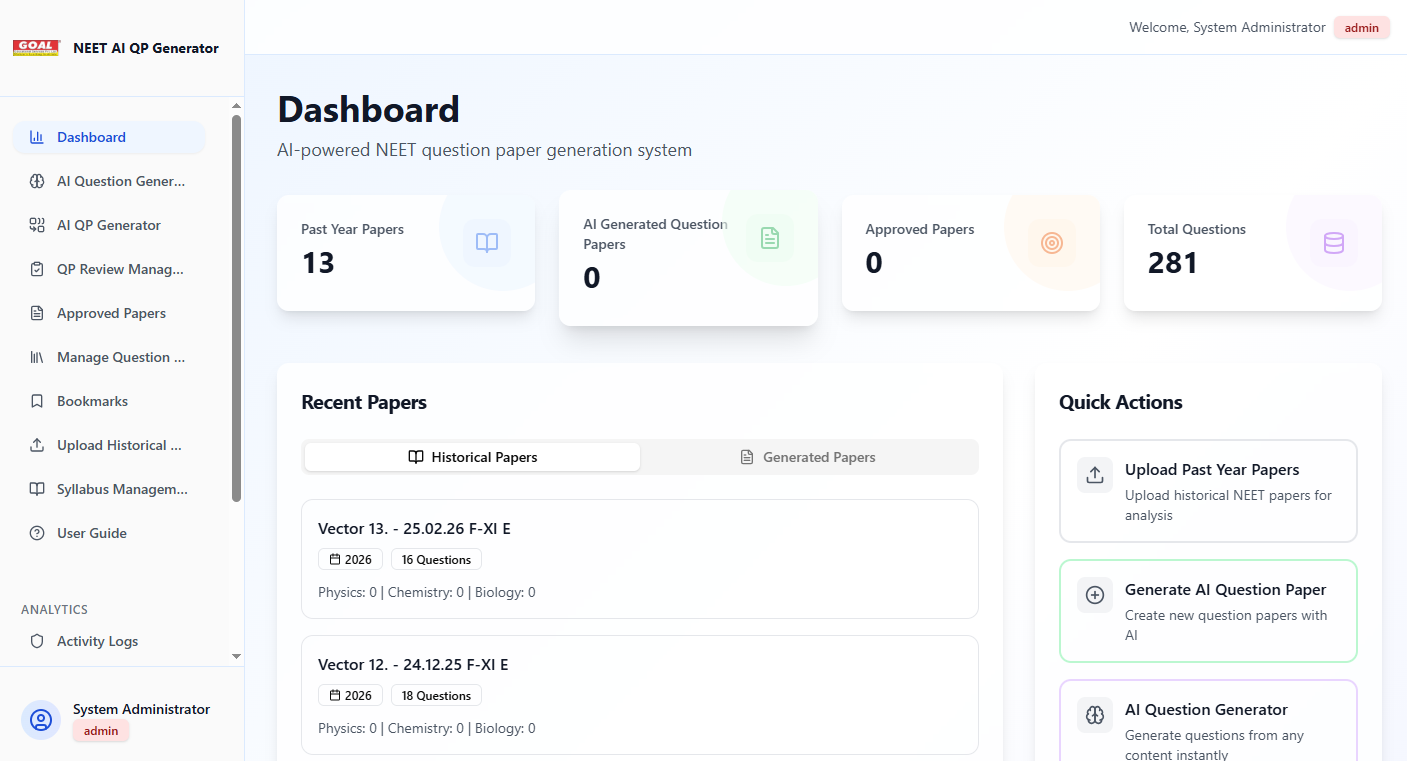Click the GOAL logo in the header
Viewport: 1407px width, 761px height.
[37, 48]
